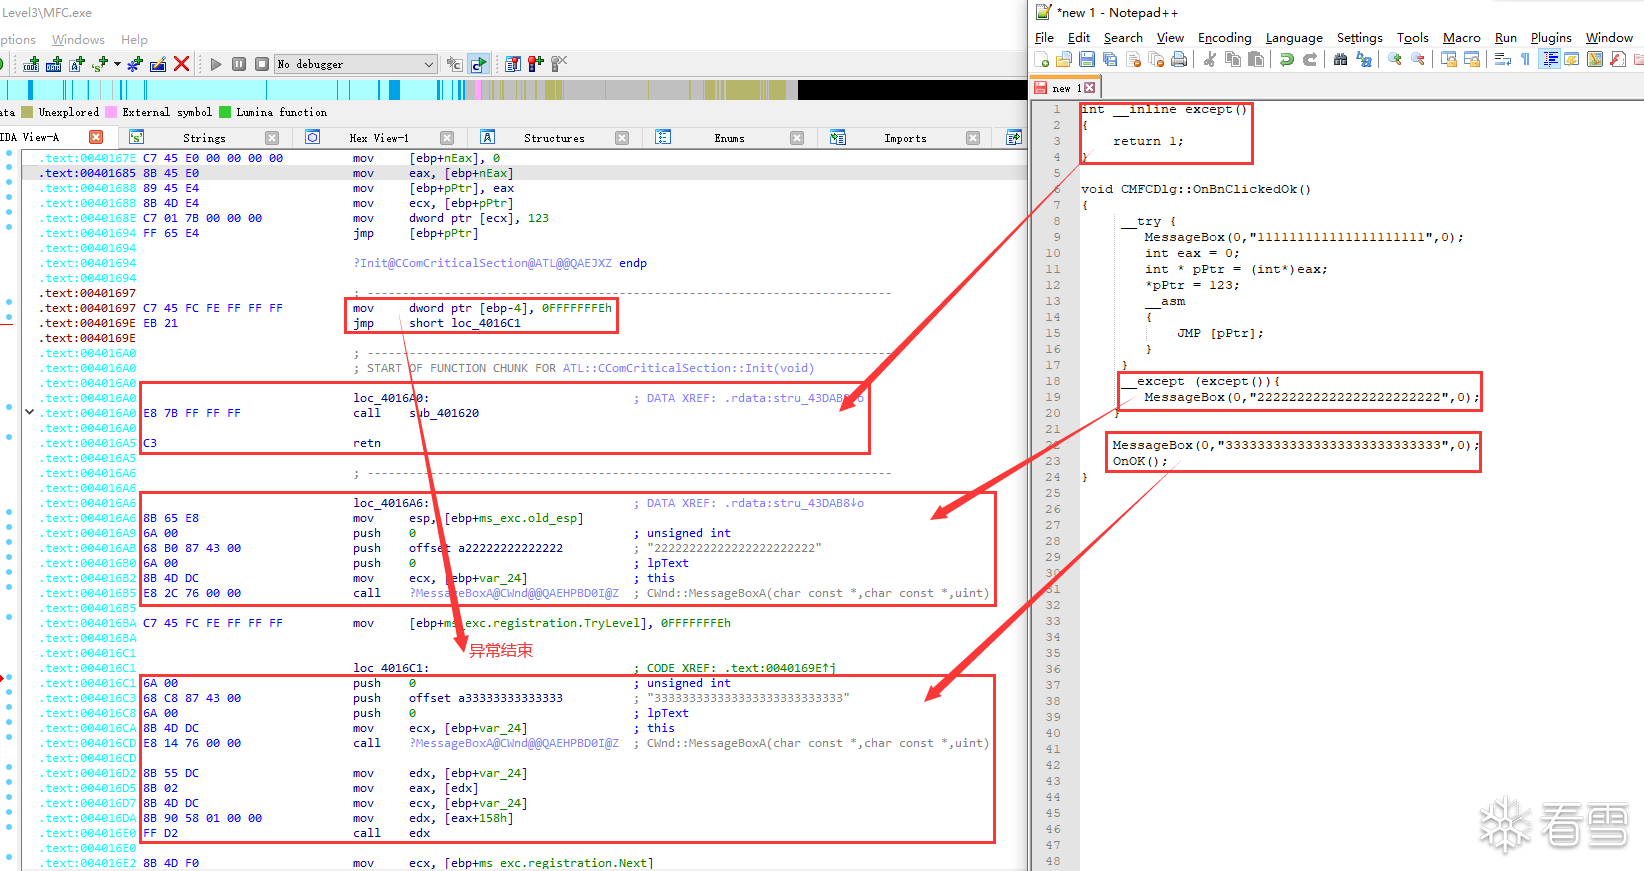Click 'loc_4016C1' jump target in disassembly
Viewport: 1644px width, 871px height.
tap(486, 323)
